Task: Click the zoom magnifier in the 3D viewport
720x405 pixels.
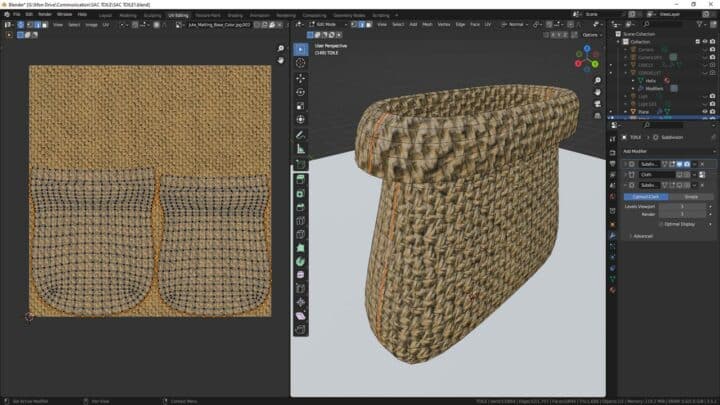Action: pos(597,80)
